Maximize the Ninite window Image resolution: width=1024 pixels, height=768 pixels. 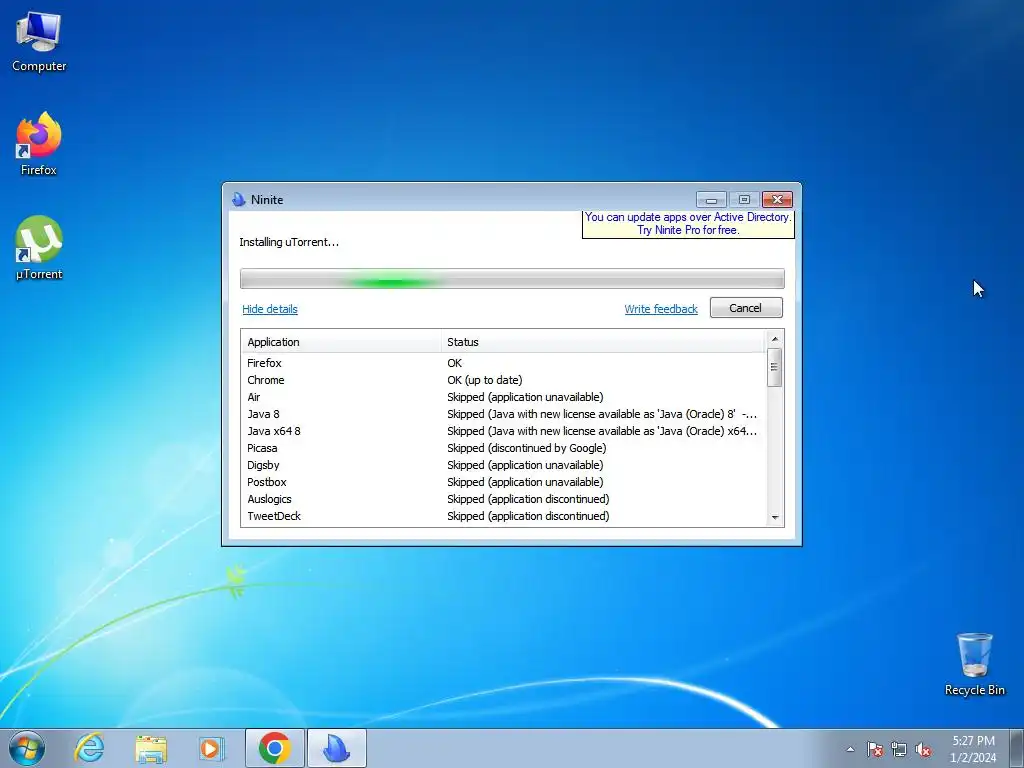[x=744, y=199]
